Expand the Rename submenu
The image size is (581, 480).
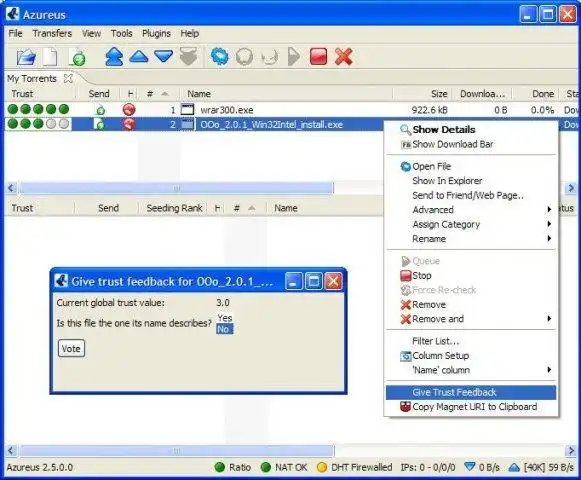pyautogui.click(x=471, y=239)
